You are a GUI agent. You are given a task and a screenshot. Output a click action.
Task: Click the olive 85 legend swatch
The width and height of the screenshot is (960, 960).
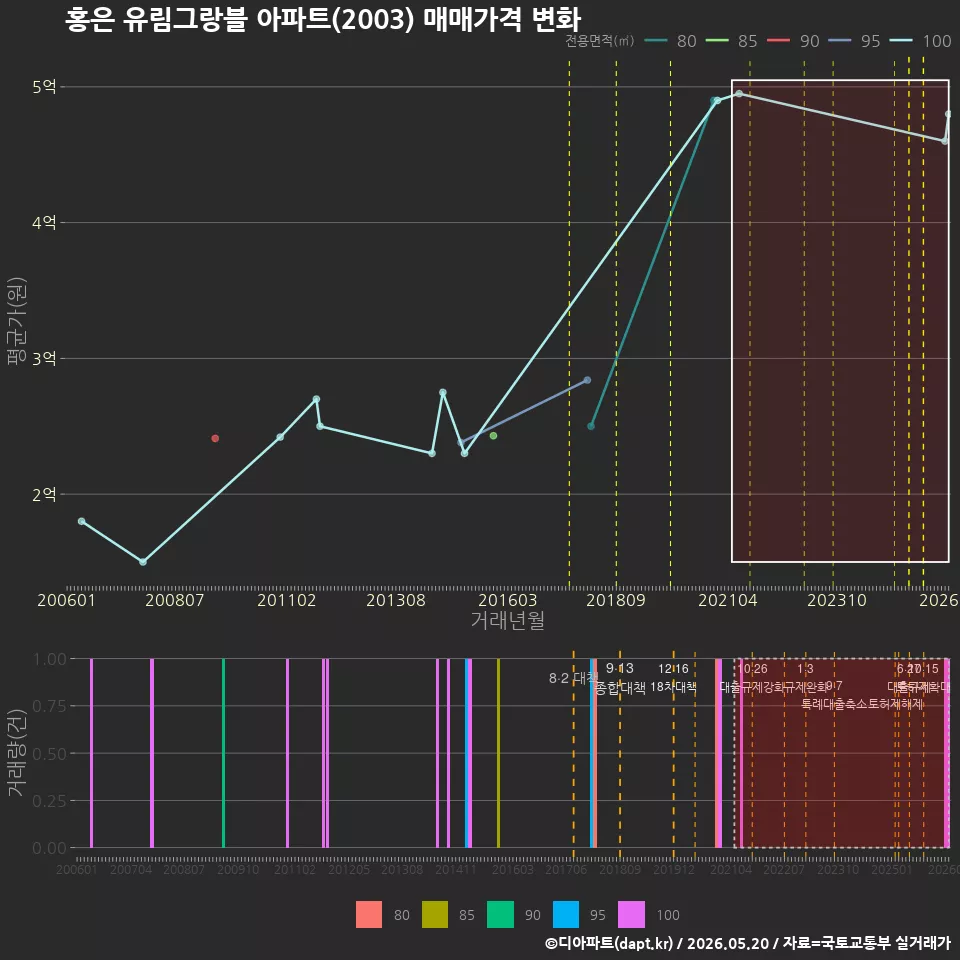pyautogui.click(x=435, y=914)
